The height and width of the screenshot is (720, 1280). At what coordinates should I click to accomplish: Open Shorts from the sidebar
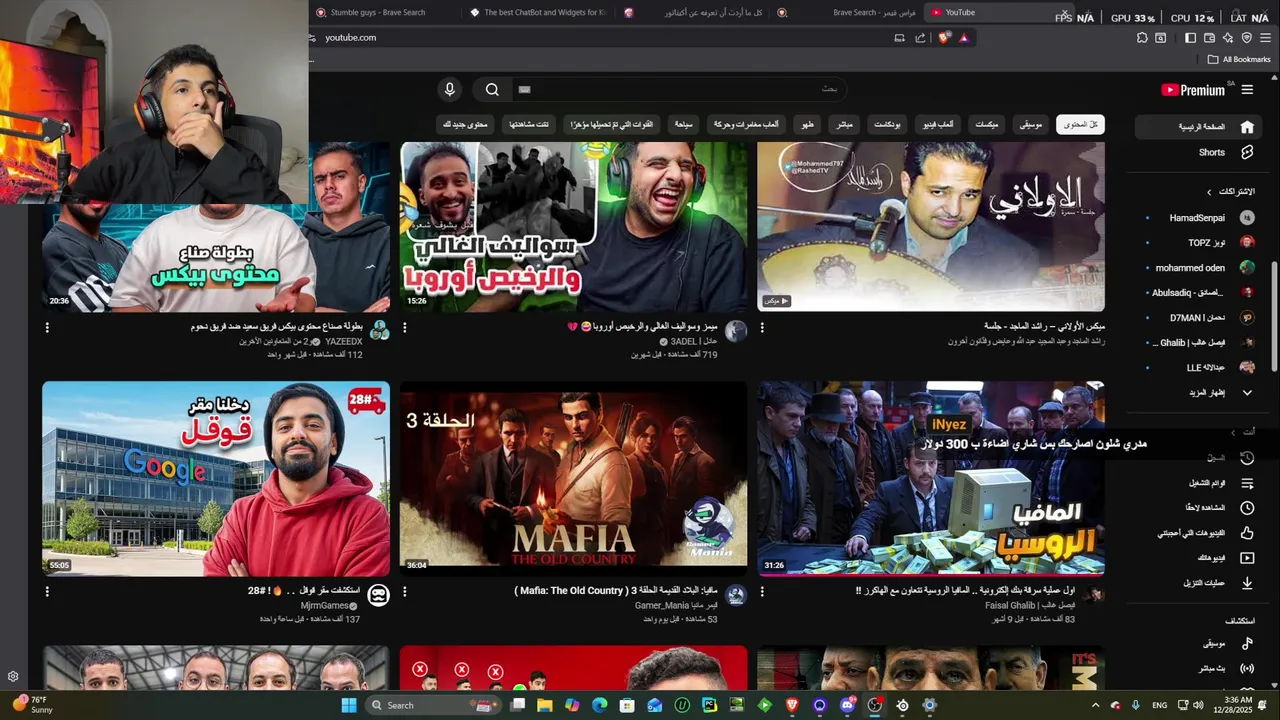coord(1200,152)
